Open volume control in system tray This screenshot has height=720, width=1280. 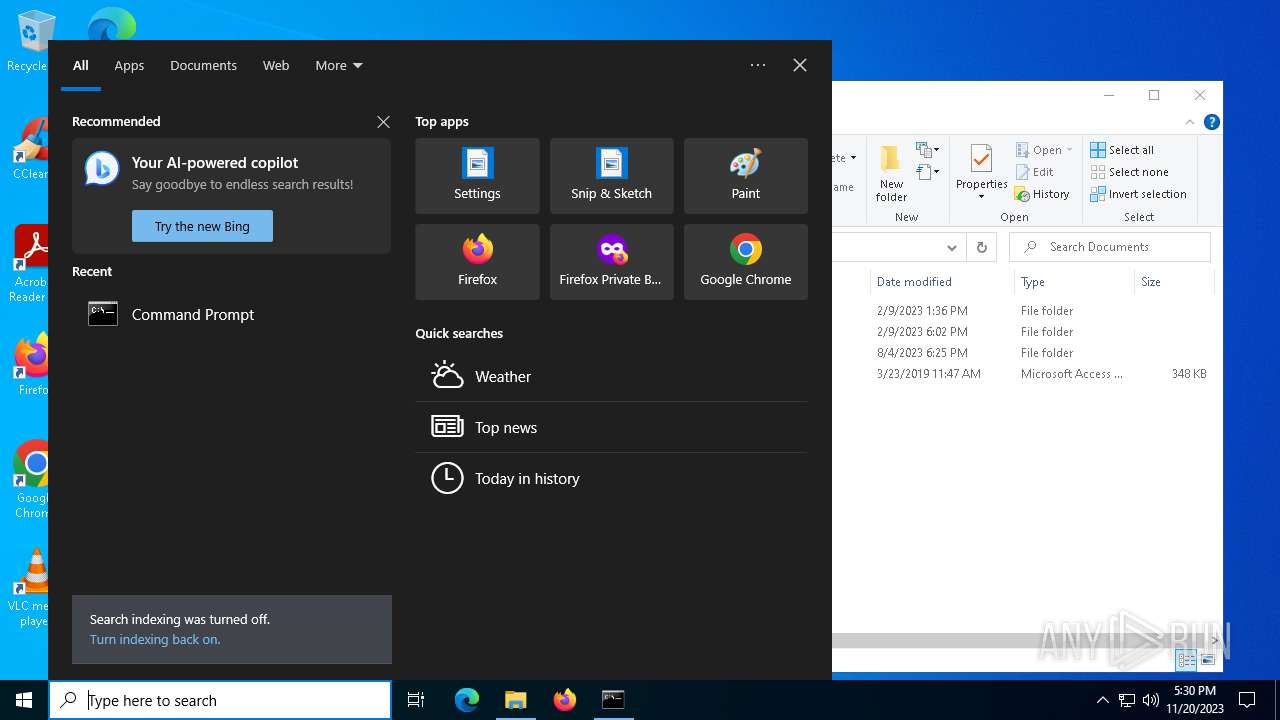(x=1150, y=700)
